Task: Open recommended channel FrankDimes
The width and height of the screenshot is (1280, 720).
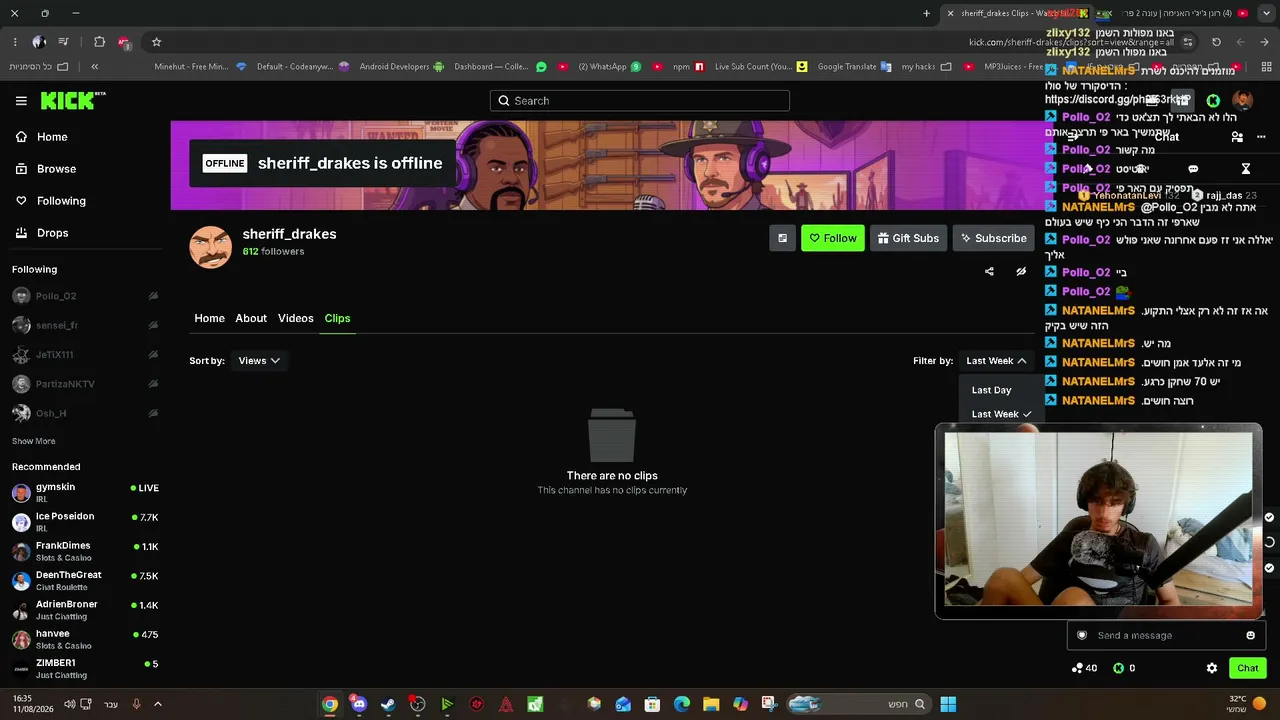Action: pyautogui.click(x=85, y=551)
